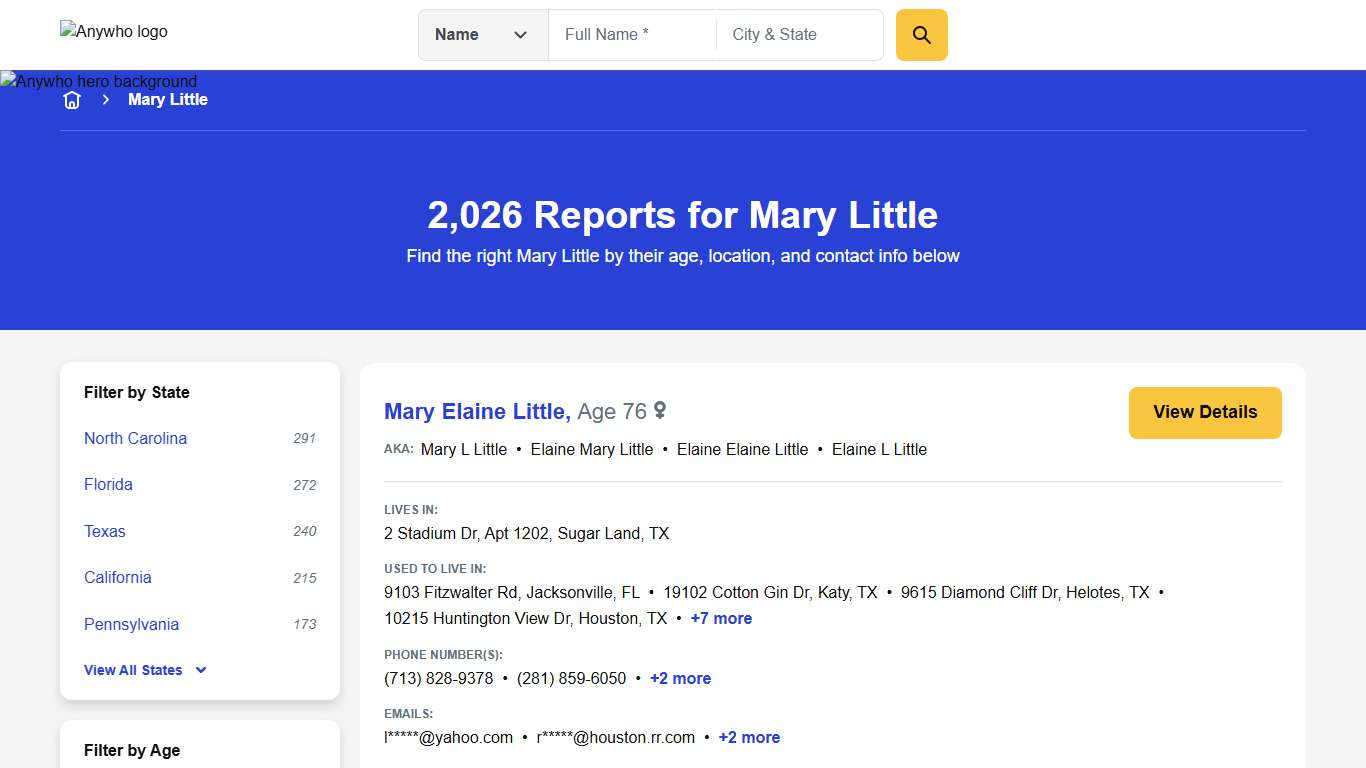Click the View Details button

point(1204,412)
